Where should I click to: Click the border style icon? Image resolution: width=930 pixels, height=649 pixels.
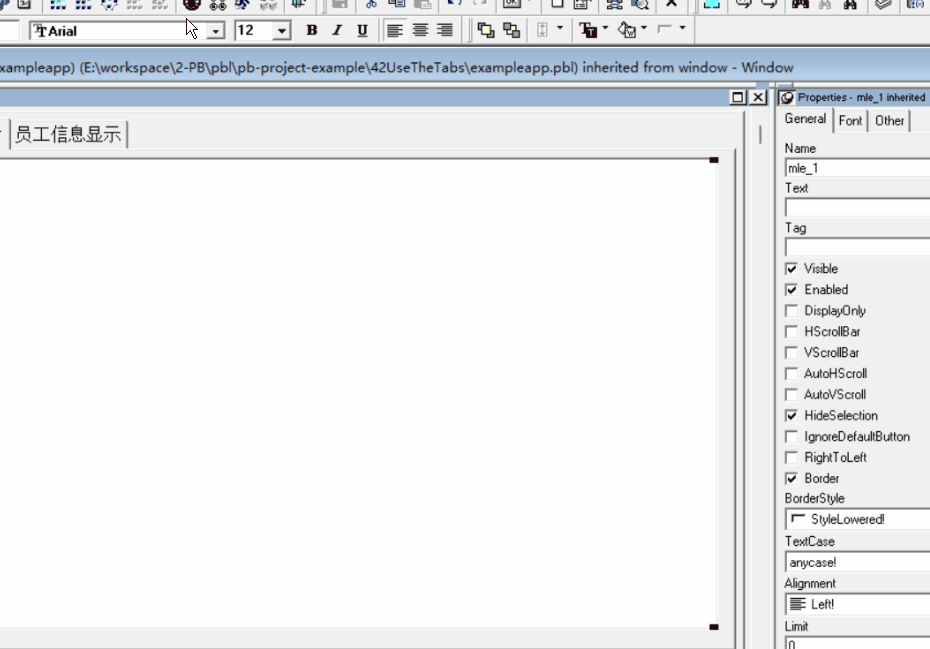click(x=665, y=29)
